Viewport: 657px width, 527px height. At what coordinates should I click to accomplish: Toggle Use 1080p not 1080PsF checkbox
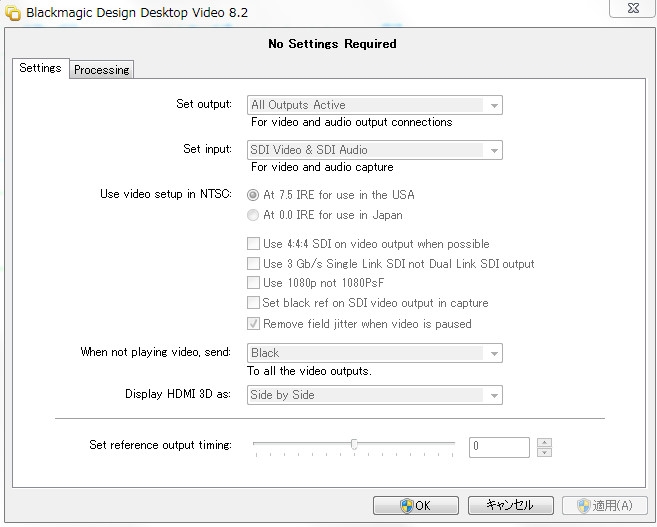253,283
